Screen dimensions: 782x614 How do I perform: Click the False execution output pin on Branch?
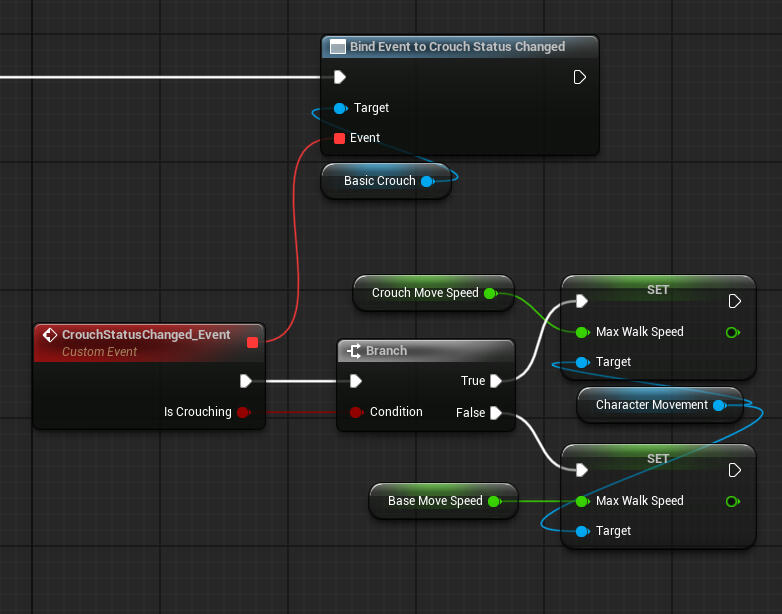[496, 412]
